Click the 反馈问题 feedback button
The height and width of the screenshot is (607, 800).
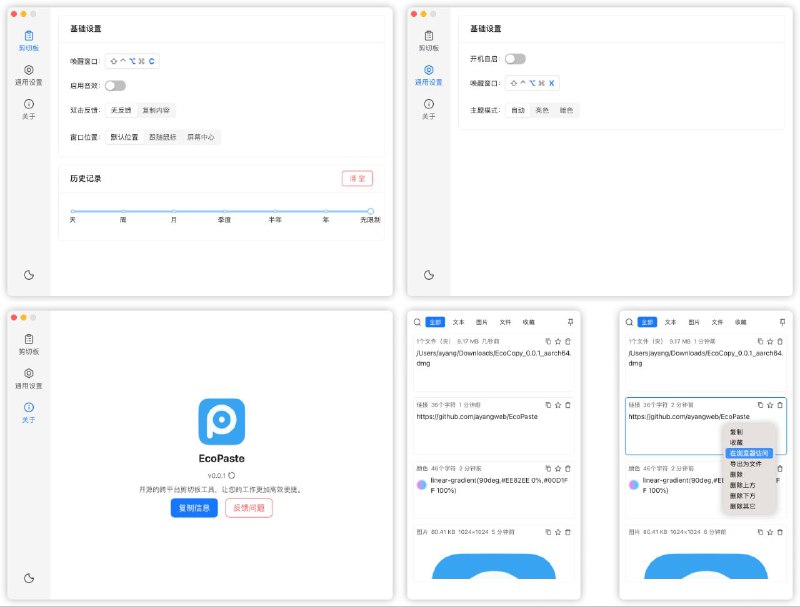247,507
